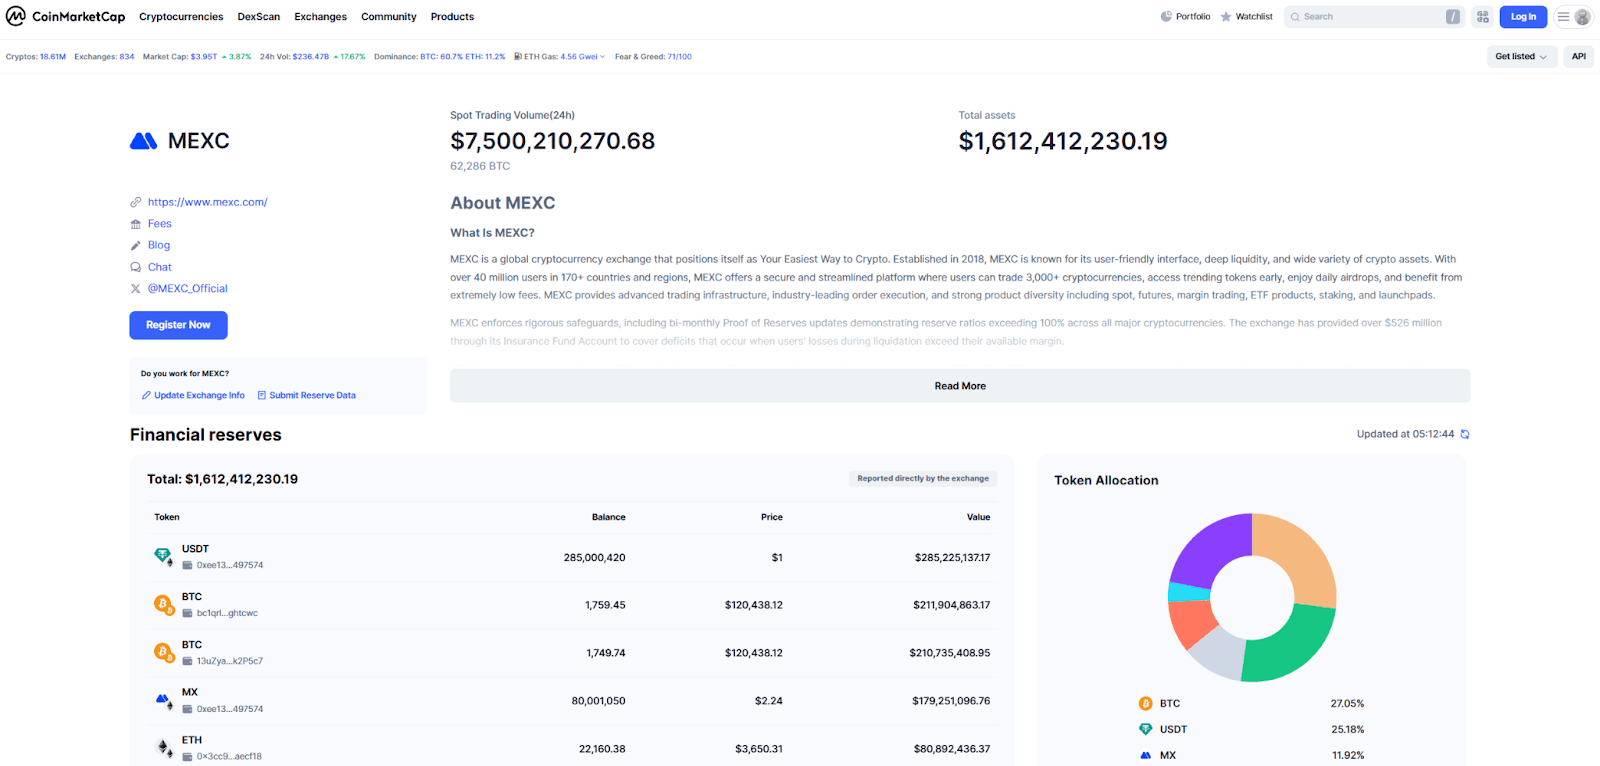The image size is (1600, 766).
Task: Click the MX legend icon in Token Allocation
Action: (x=1145, y=755)
